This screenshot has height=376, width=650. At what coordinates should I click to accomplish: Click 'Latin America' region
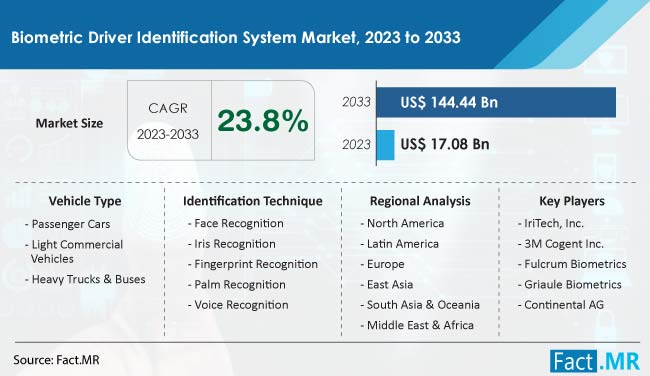point(400,244)
